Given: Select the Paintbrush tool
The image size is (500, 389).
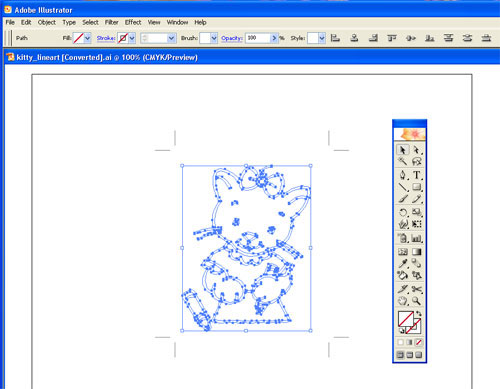Looking at the screenshot, I should tap(403, 199).
